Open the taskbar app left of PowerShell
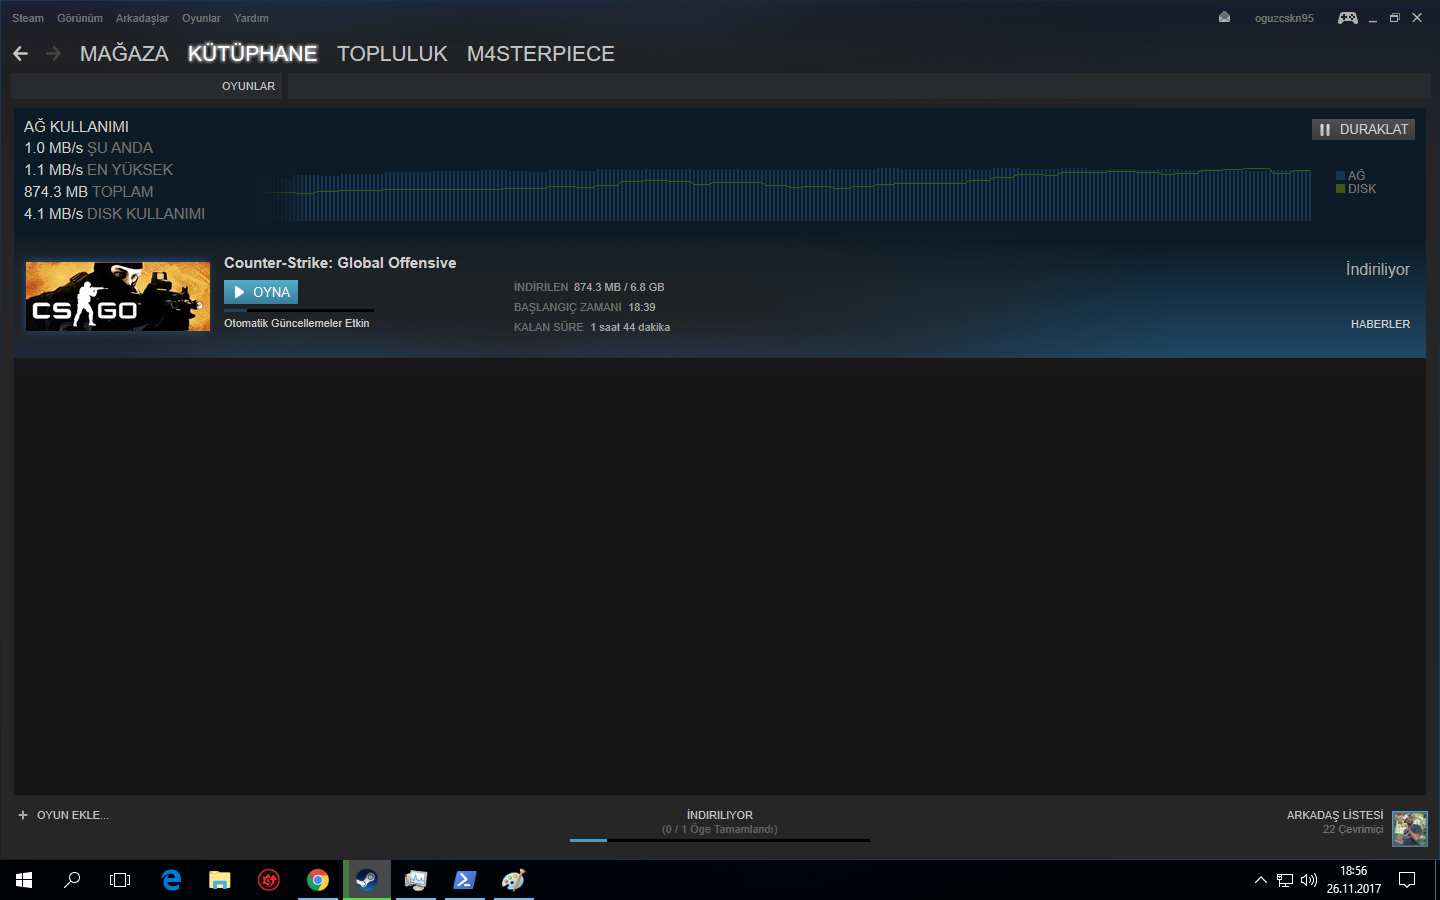Image resolution: width=1440 pixels, height=900 pixels. (x=416, y=880)
